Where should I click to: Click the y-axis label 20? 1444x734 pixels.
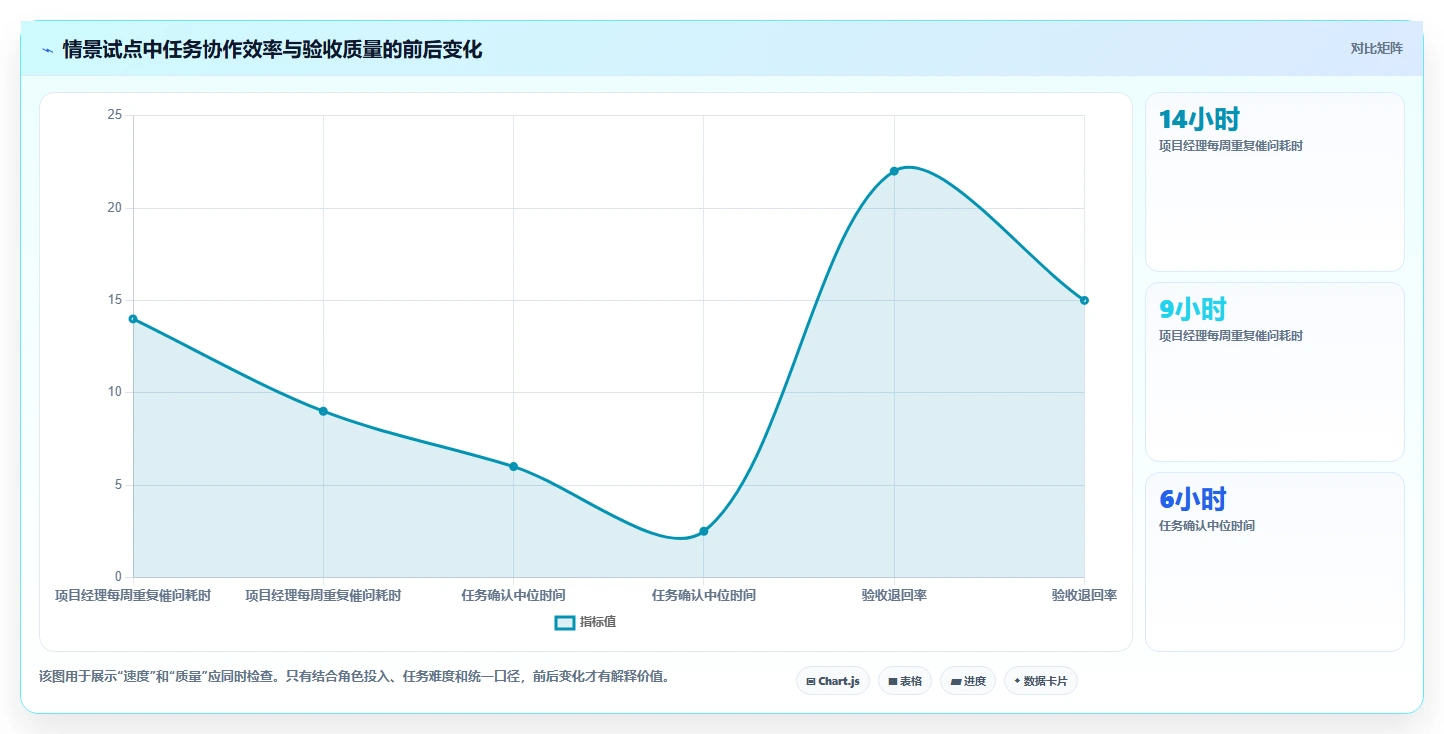click(115, 208)
